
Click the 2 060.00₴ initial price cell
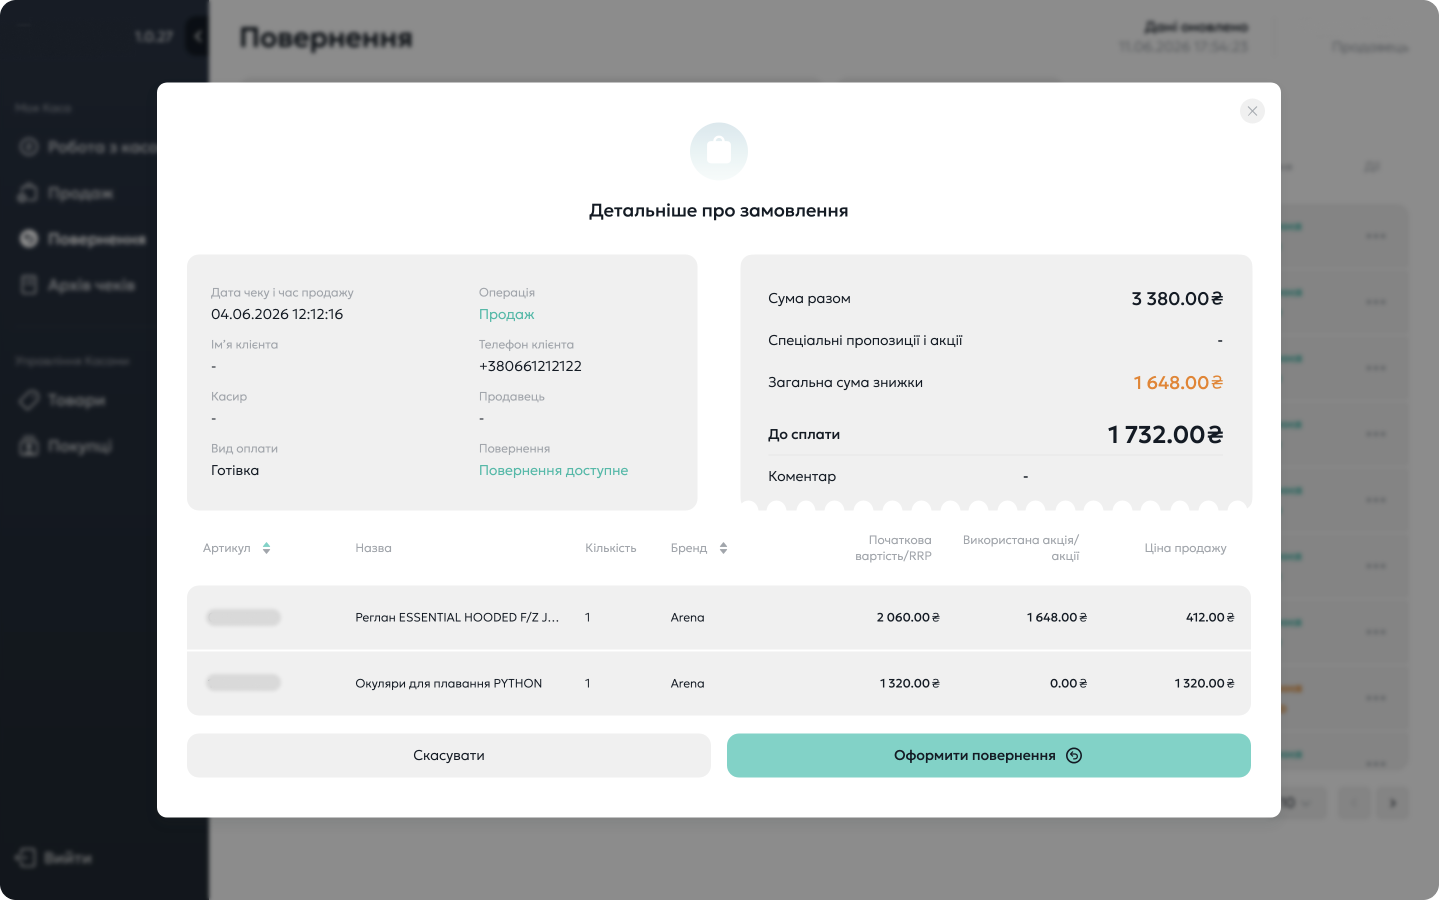point(908,618)
